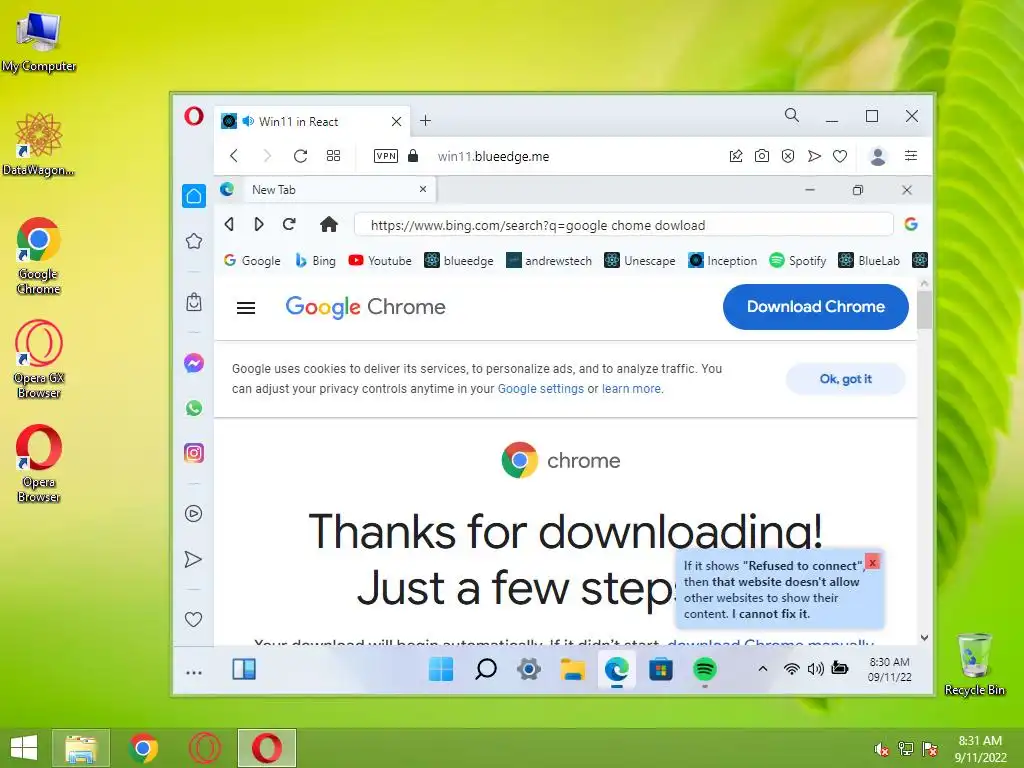Click the scroll down arrow of page
Image resolution: width=1024 pixels, height=768 pixels.
pos(924,637)
